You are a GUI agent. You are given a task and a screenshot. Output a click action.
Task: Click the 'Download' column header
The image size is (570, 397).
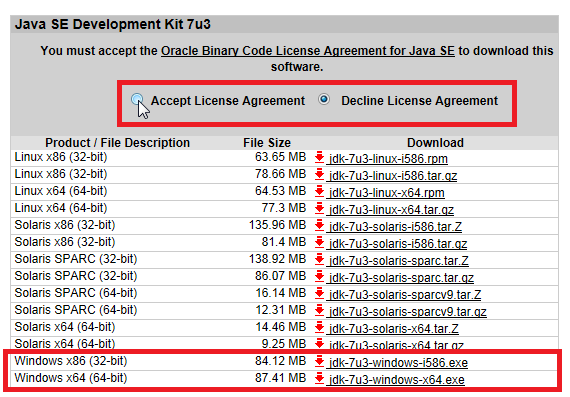coord(435,143)
